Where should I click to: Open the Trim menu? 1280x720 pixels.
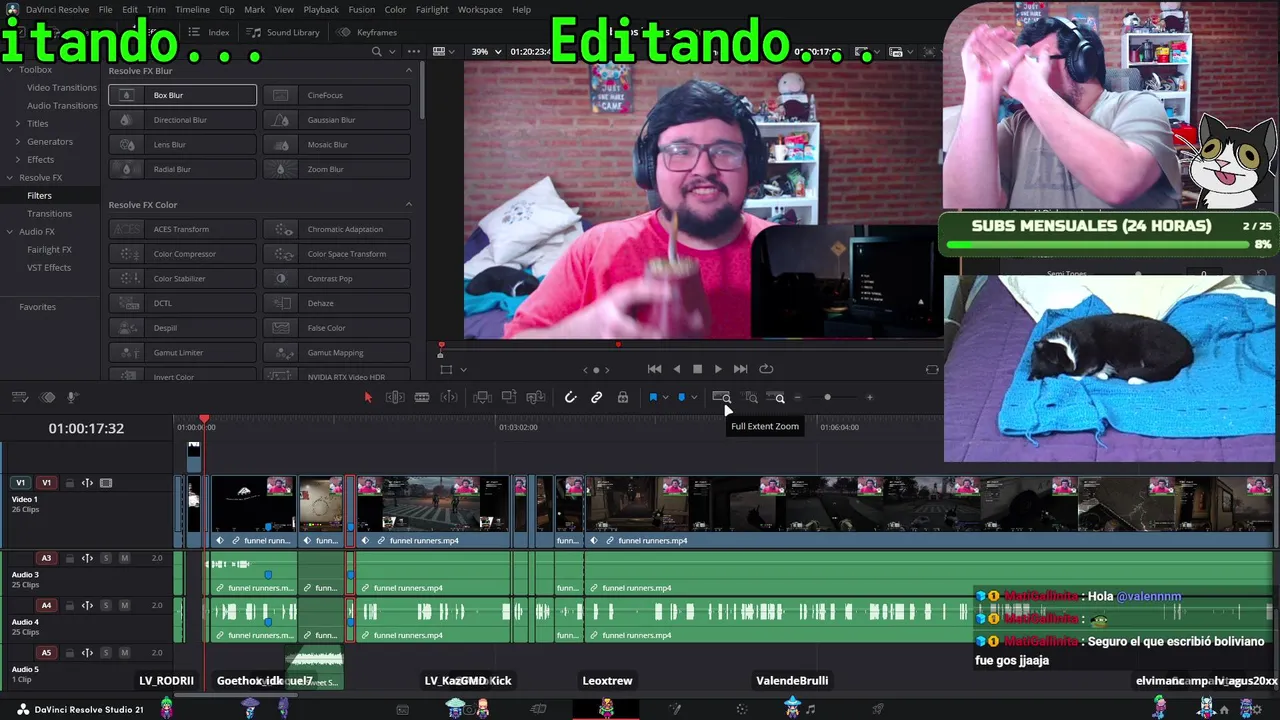[156, 9]
